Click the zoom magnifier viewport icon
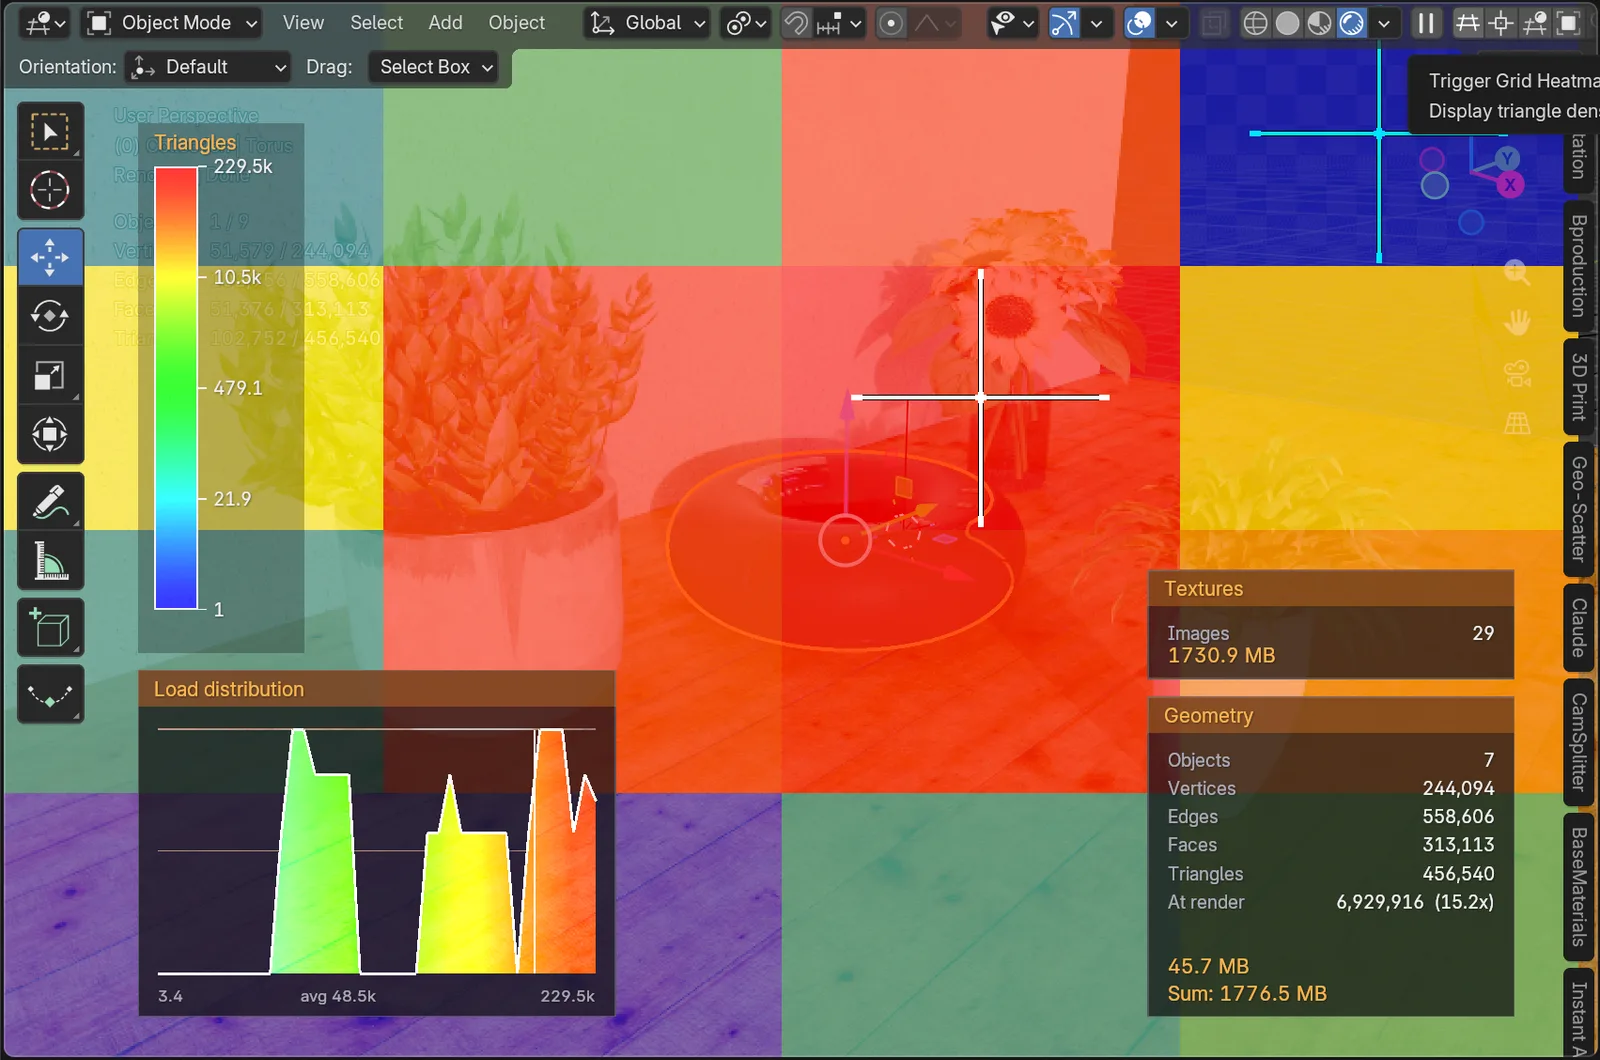The width and height of the screenshot is (1600, 1060). coord(1517,273)
